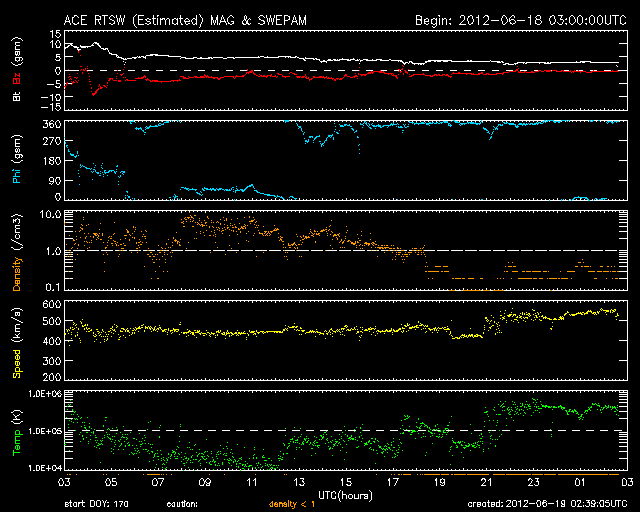The image size is (640, 512).
Task: Click the UTC(hours) axis title
Action: (x=345, y=496)
